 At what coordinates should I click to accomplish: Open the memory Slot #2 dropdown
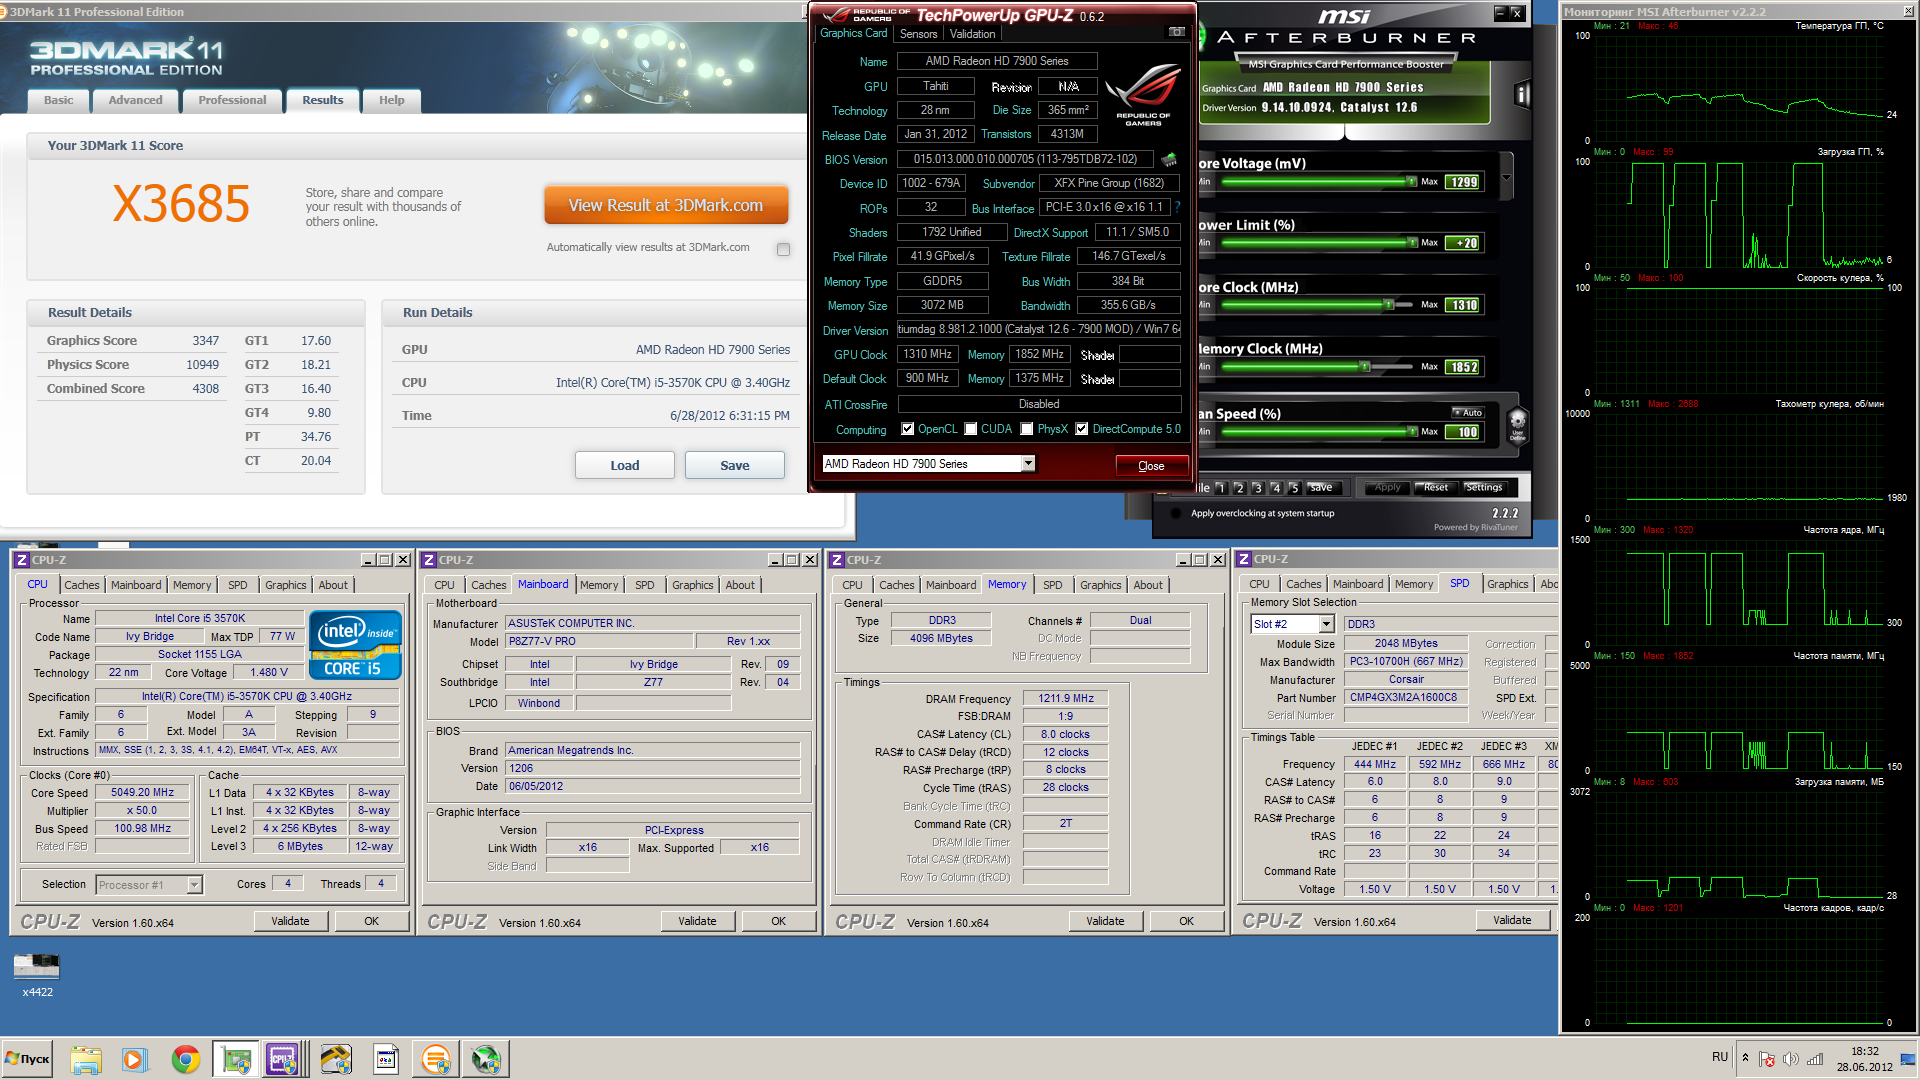coord(1326,624)
